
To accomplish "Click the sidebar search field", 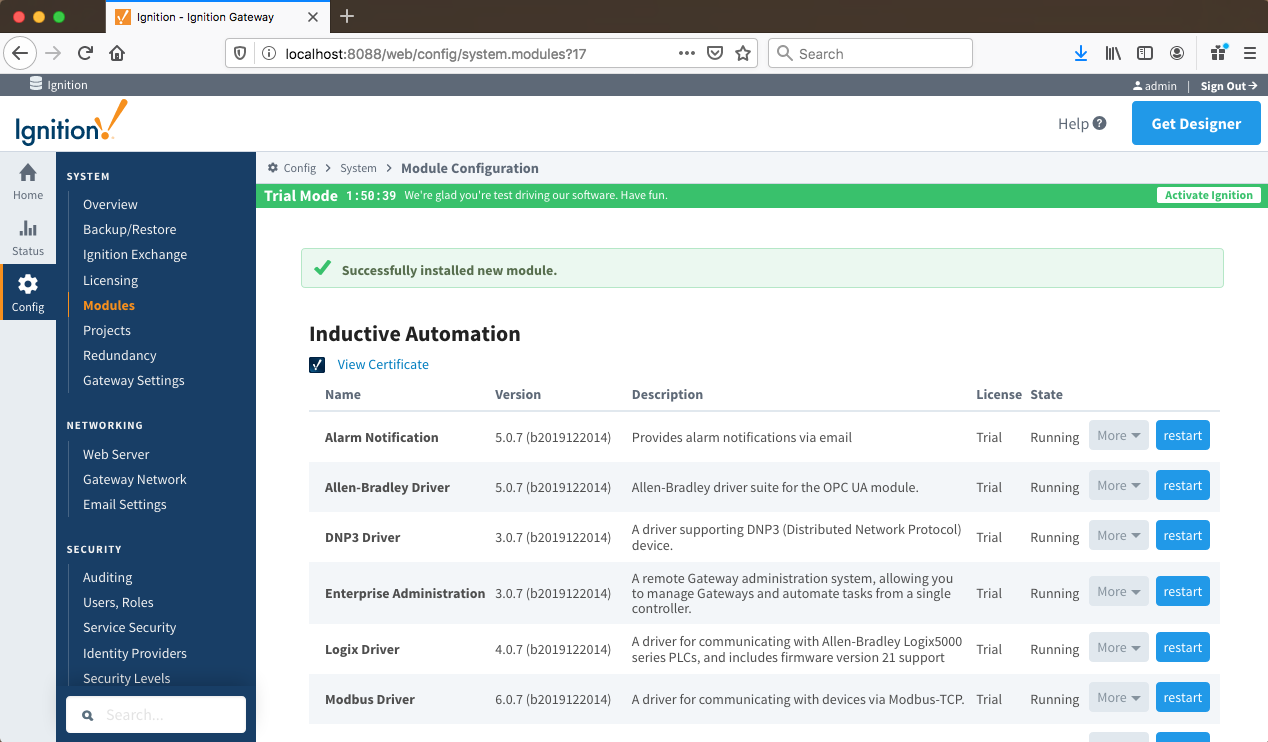I will coord(156,715).
